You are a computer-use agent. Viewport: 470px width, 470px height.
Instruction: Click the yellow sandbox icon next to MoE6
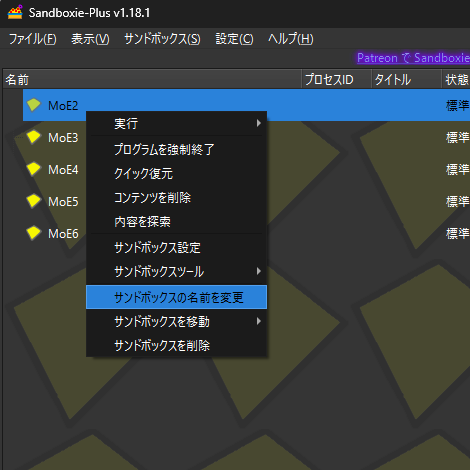[33, 233]
